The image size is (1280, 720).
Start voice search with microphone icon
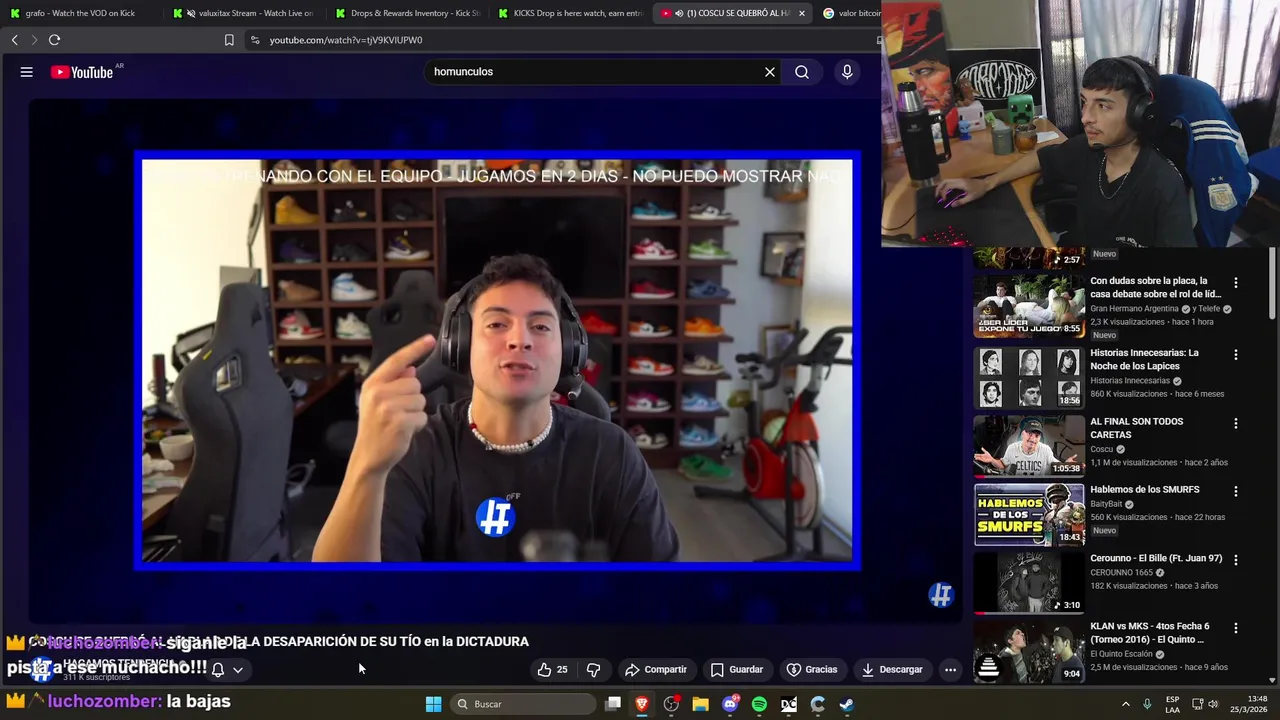point(847,72)
